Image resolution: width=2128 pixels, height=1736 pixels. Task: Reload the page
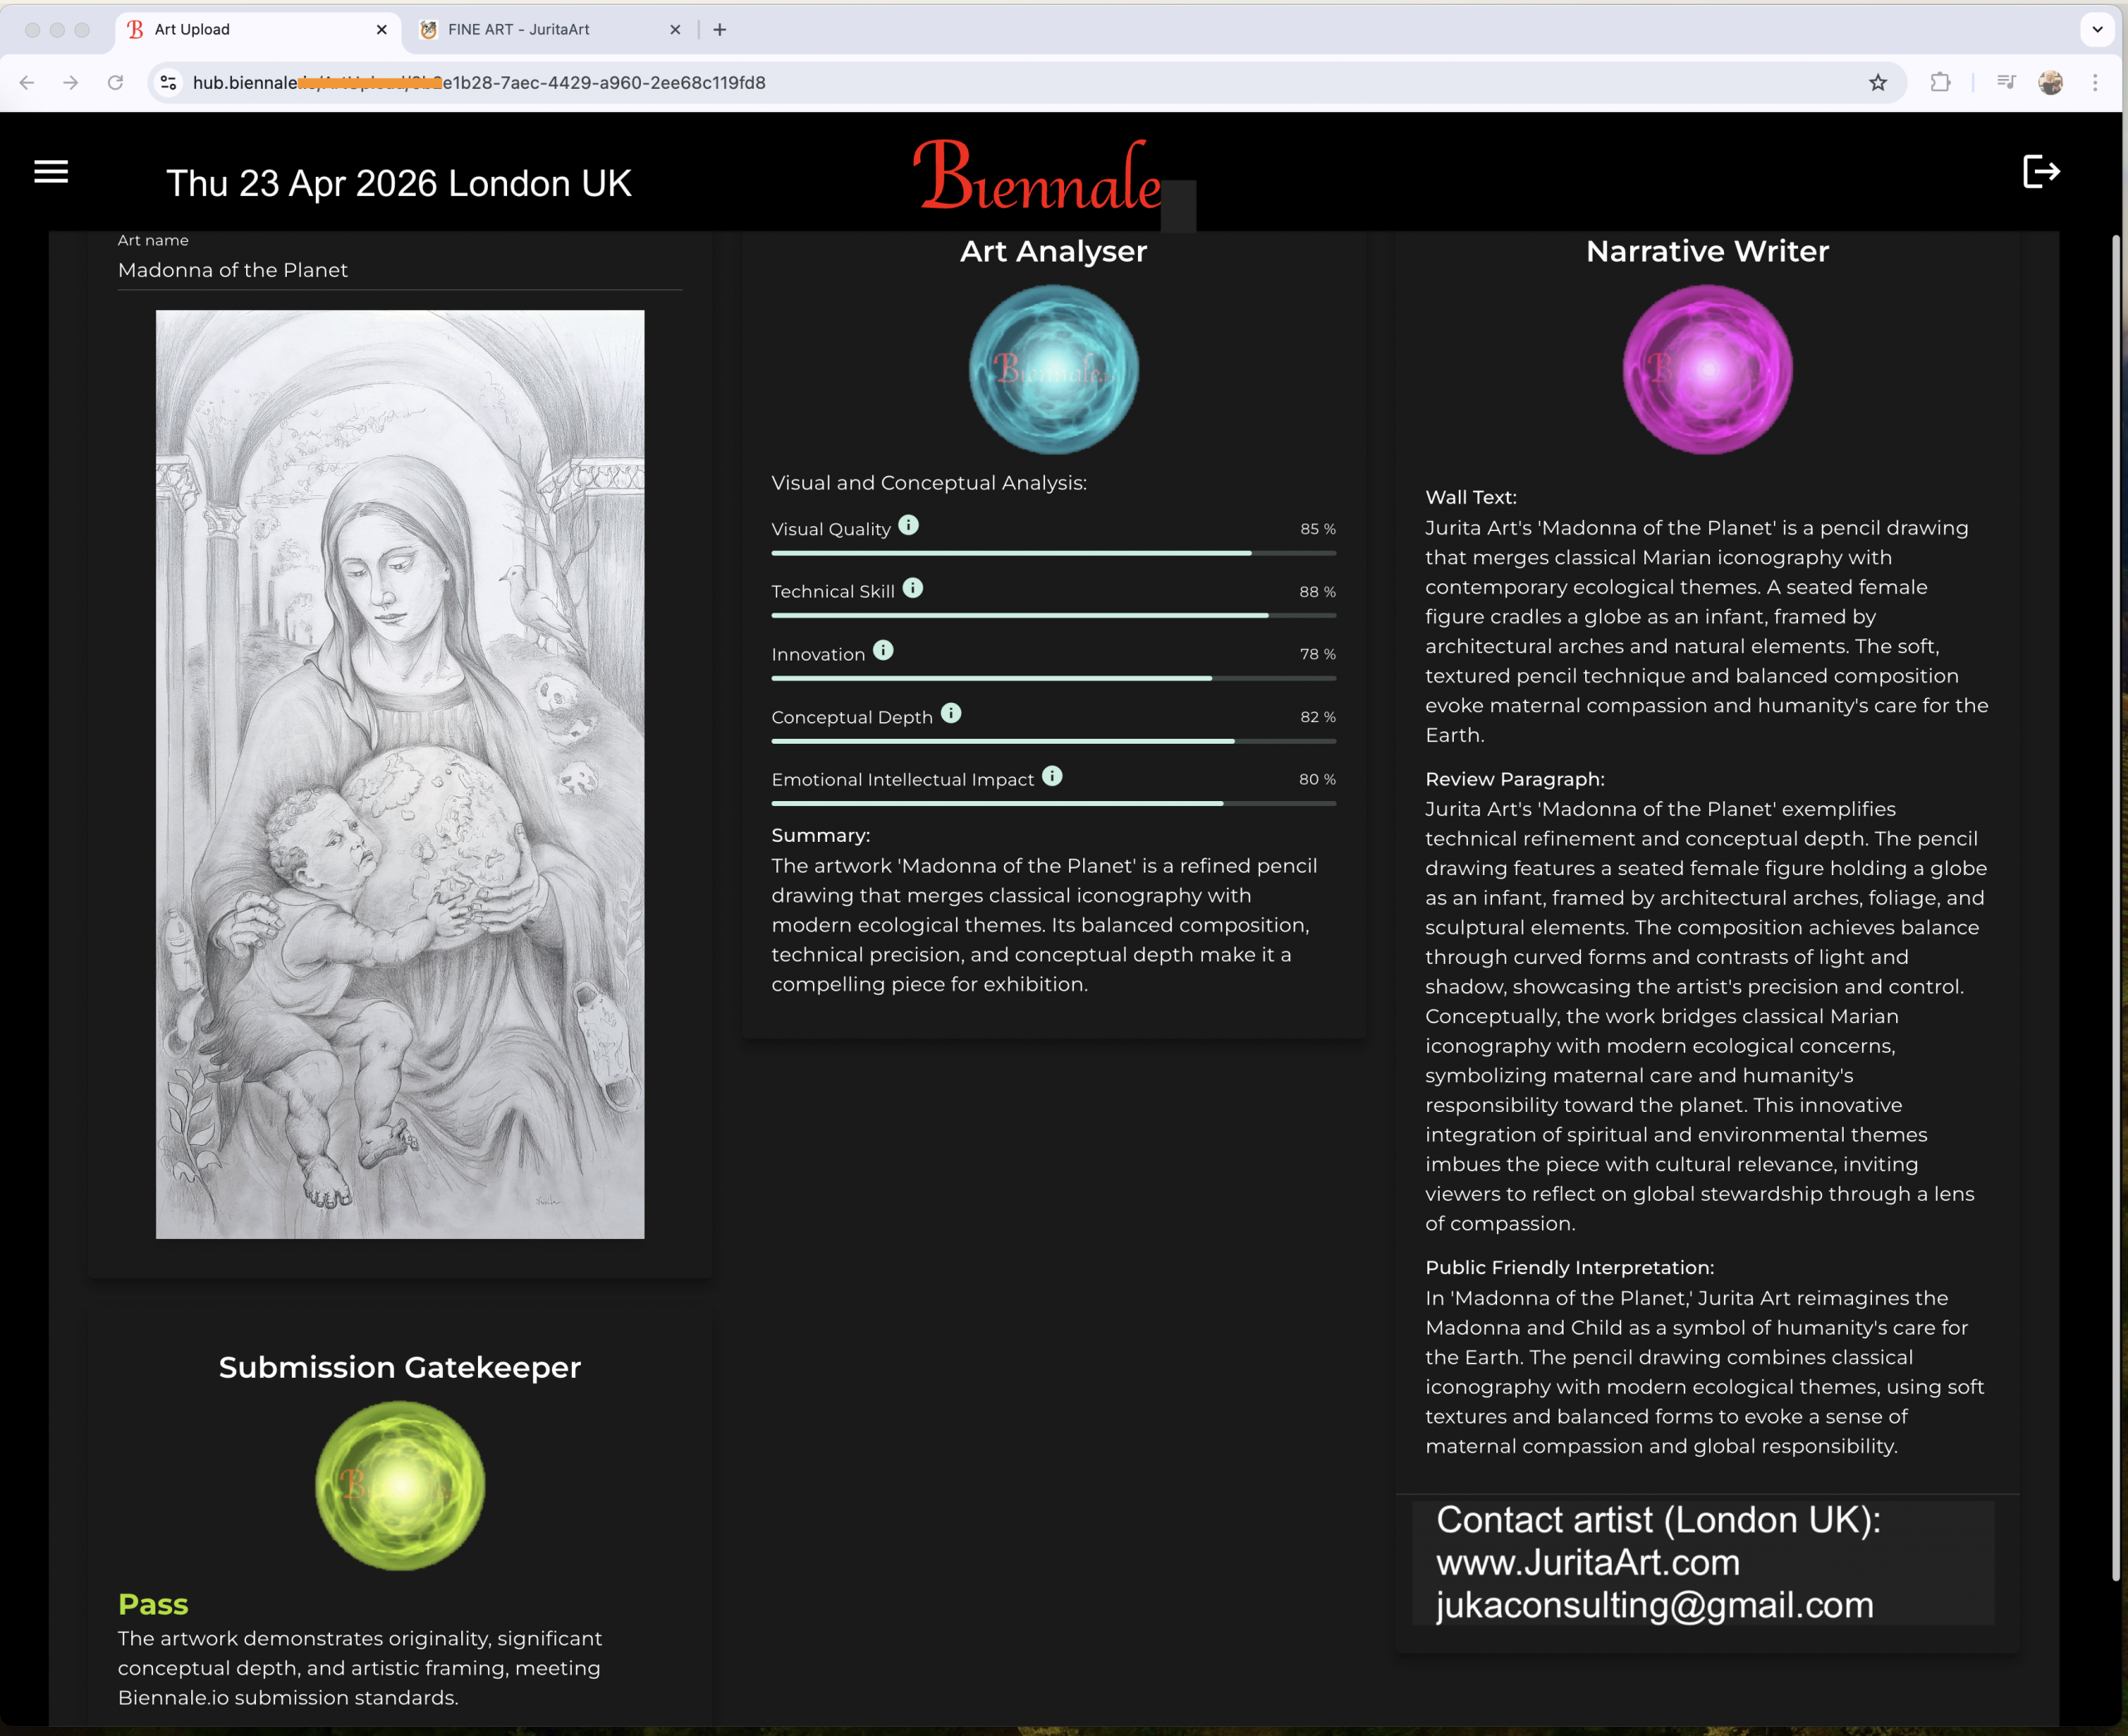[116, 83]
